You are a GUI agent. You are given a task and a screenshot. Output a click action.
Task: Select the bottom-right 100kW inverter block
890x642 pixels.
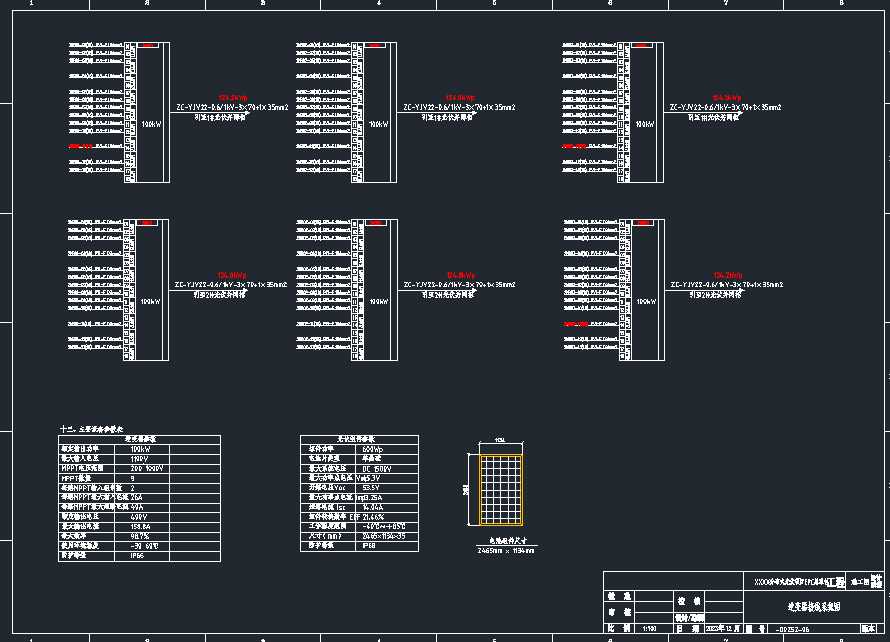(645, 301)
